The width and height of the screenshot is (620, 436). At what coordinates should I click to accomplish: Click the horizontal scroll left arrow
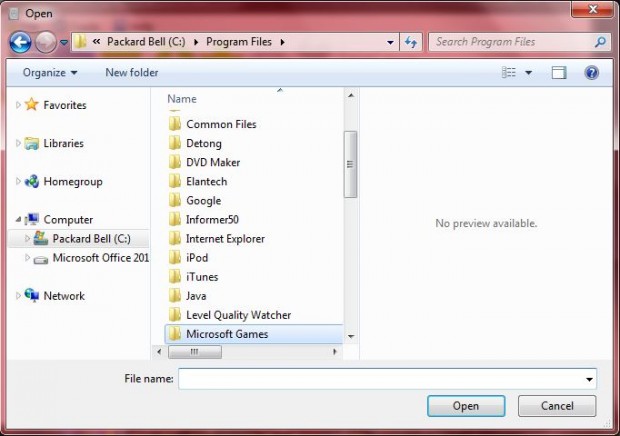(159, 351)
